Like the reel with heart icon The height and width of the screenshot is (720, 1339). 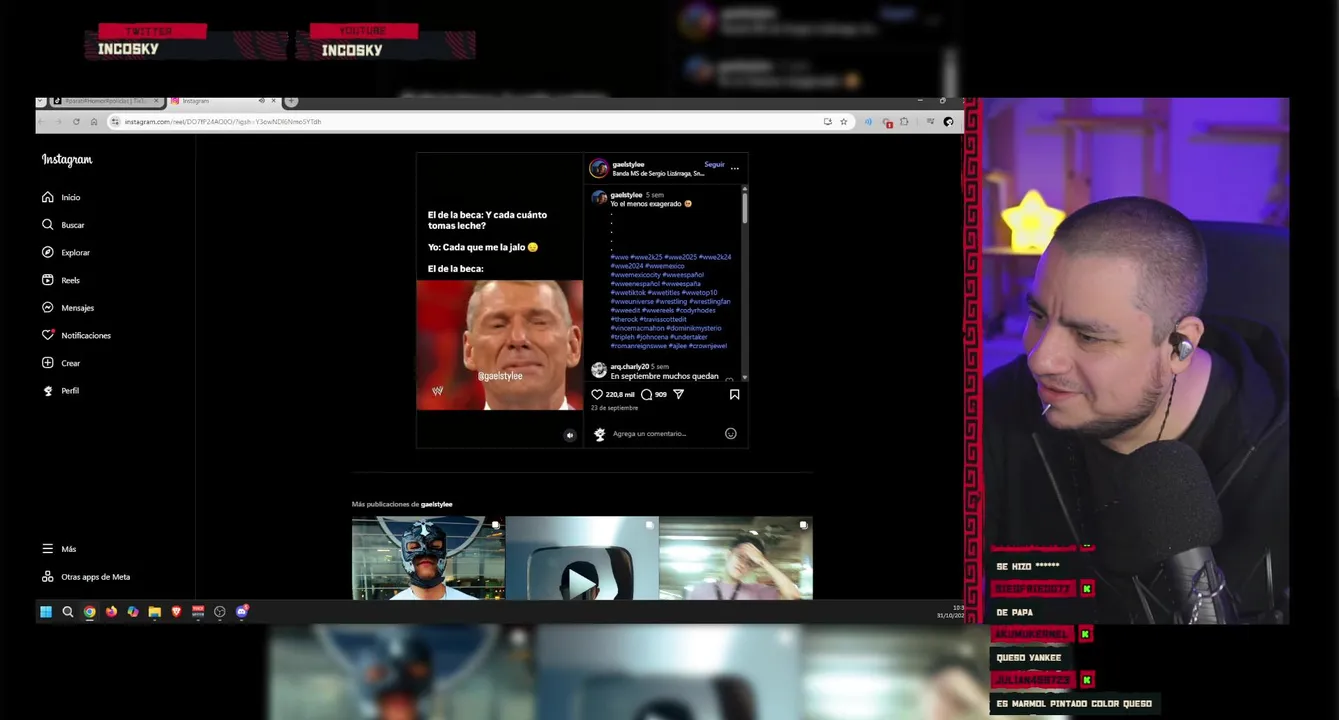click(597, 394)
